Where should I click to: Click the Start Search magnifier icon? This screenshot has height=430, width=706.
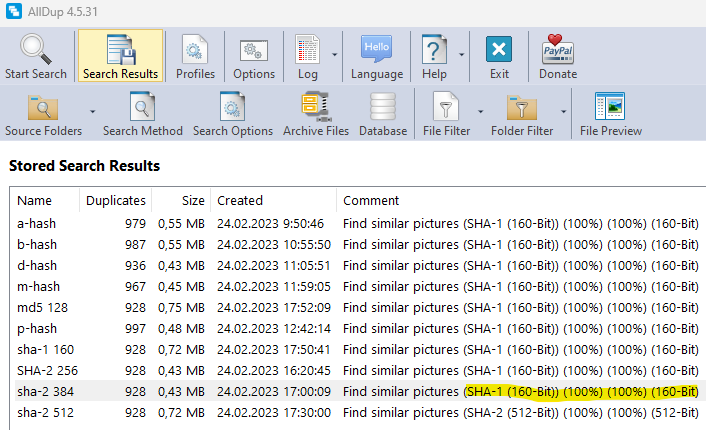pos(36,49)
